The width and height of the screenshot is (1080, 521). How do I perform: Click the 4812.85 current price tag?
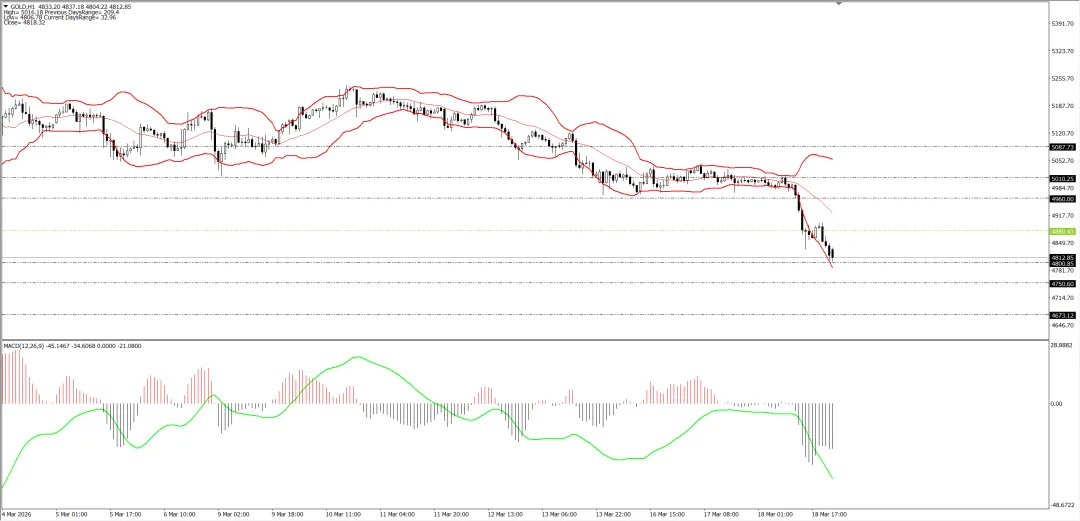(x=1063, y=258)
